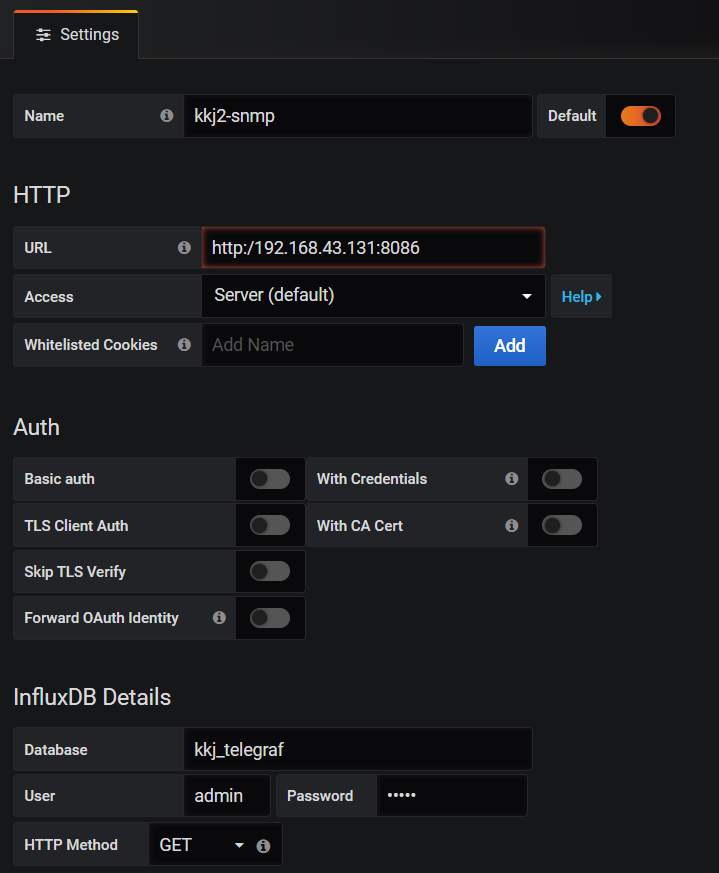Click the URL info icon
The height and width of the screenshot is (873, 719).
pyautogui.click(x=184, y=247)
